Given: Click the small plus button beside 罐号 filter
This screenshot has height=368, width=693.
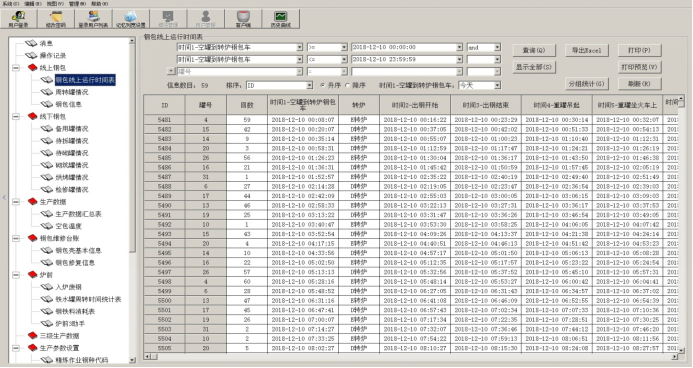Looking at the screenshot, I should (171, 71).
